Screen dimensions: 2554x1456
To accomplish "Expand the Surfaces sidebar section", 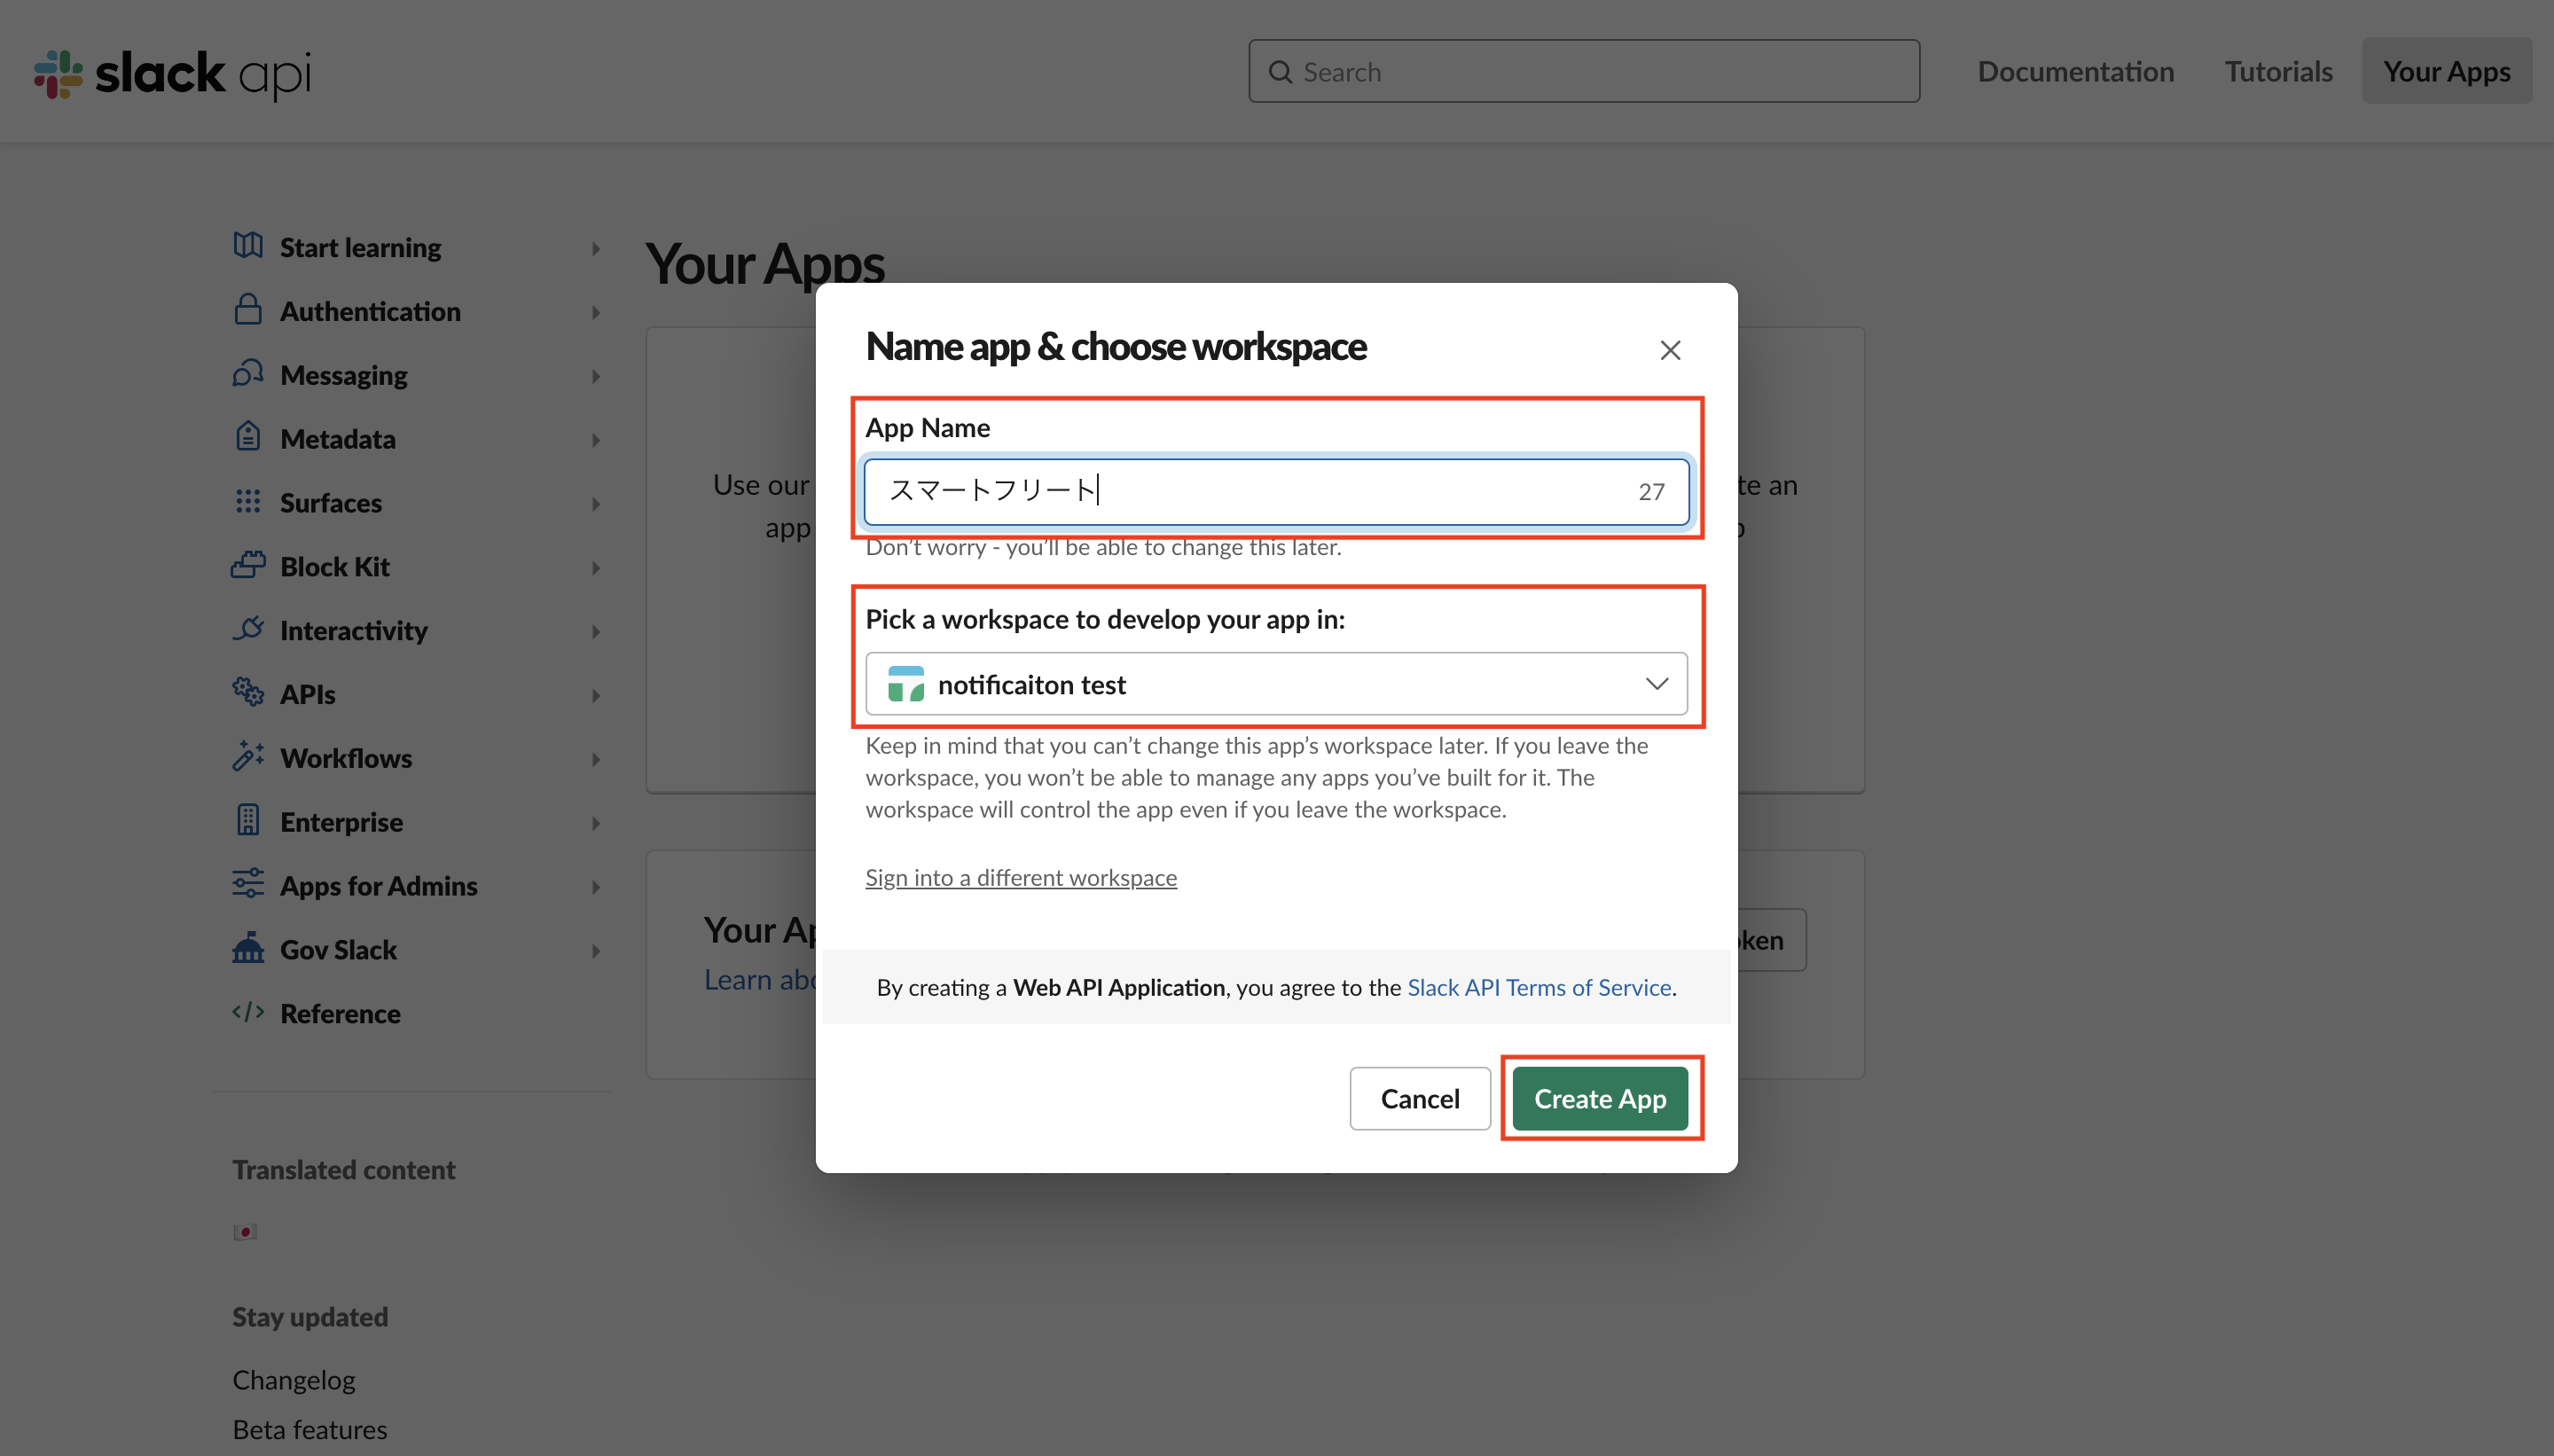I will 596,503.
